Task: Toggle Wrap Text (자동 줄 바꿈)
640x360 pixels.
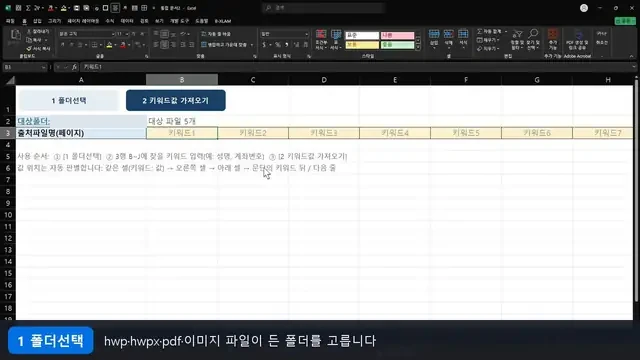Action: click(x=216, y=34)
